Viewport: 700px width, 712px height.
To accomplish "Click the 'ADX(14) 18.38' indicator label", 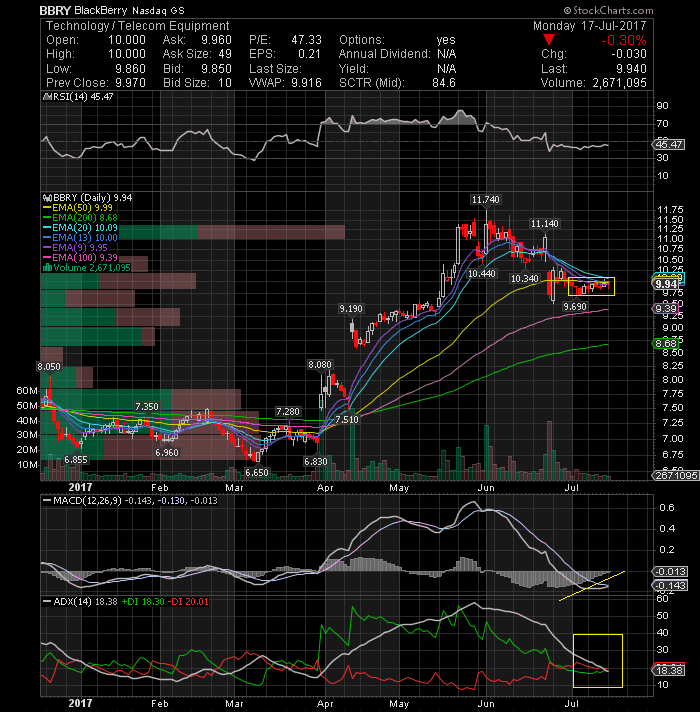I will (x=85, y=602).
